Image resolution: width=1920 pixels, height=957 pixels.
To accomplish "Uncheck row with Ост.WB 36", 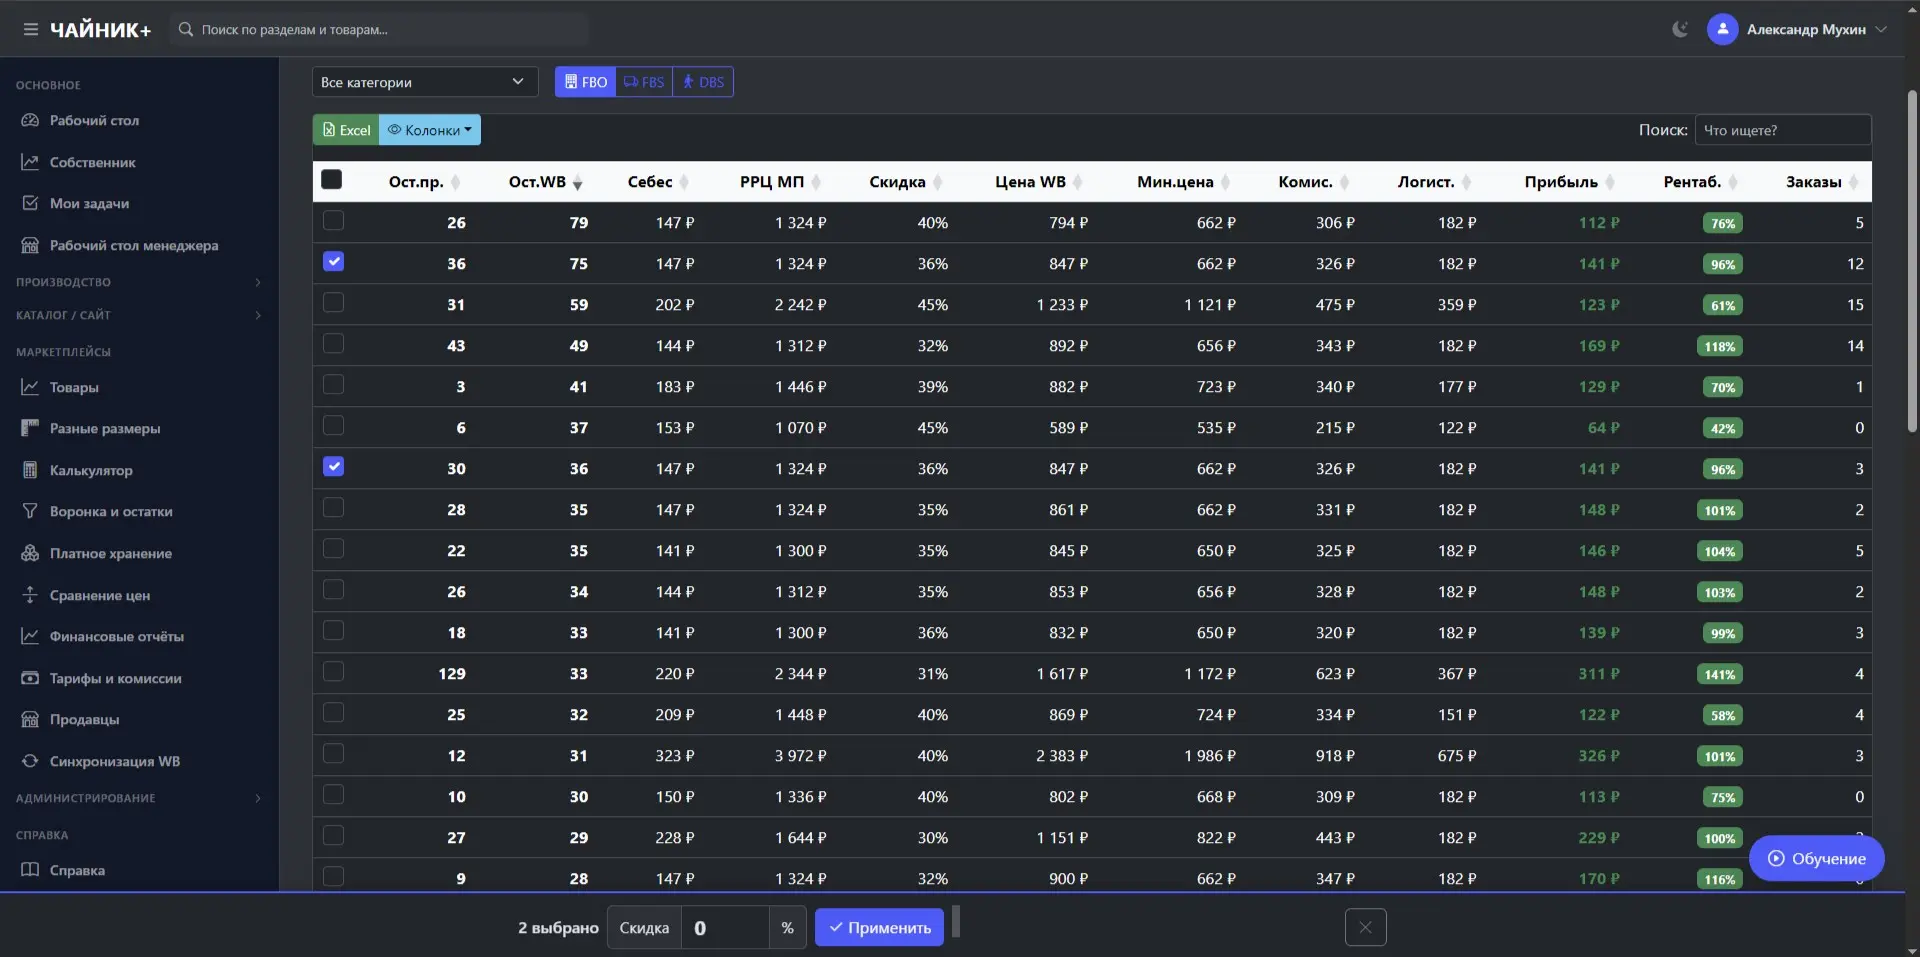I will 334,467.
